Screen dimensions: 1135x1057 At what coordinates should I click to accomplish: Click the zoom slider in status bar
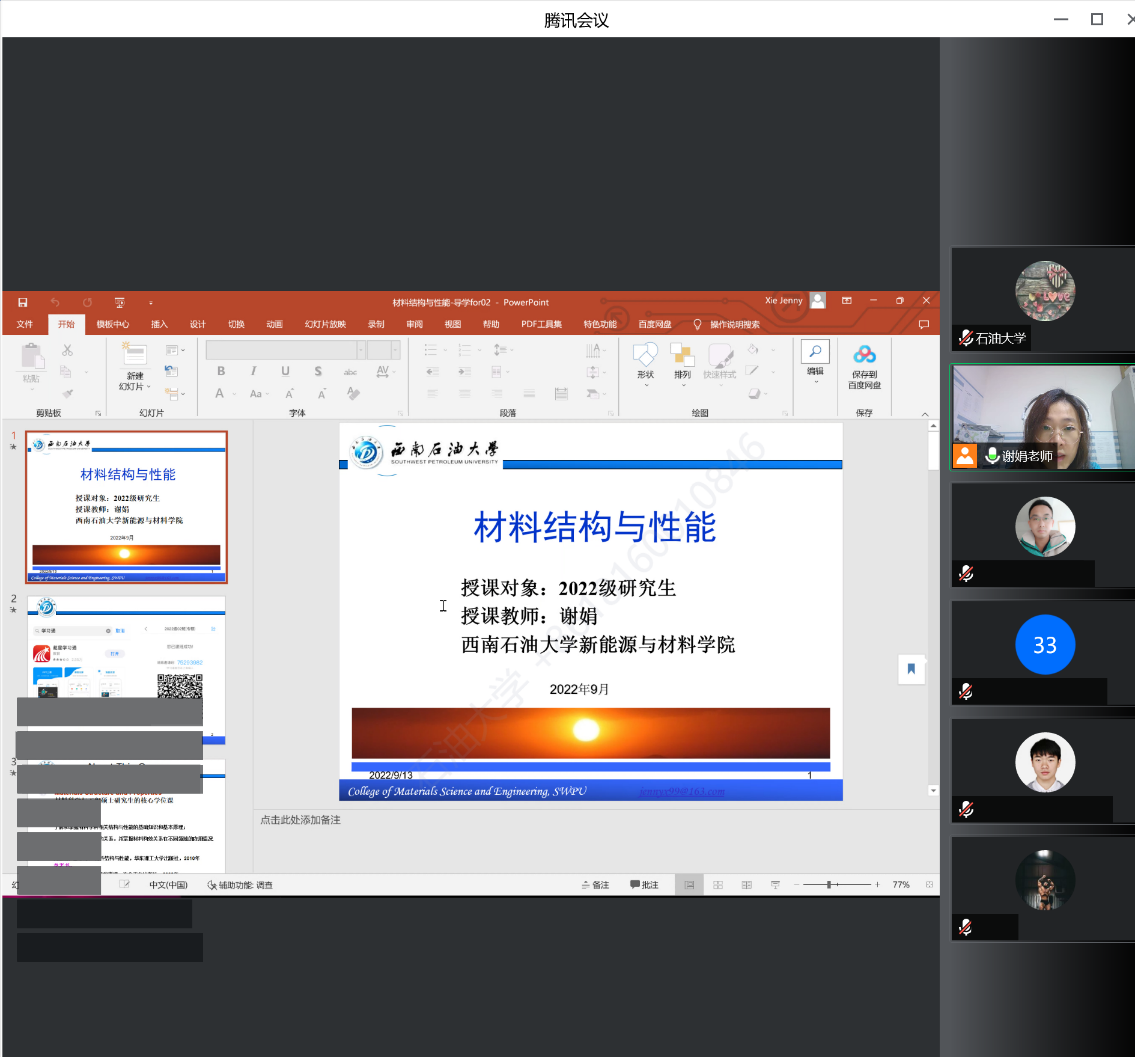click(830, 885)
